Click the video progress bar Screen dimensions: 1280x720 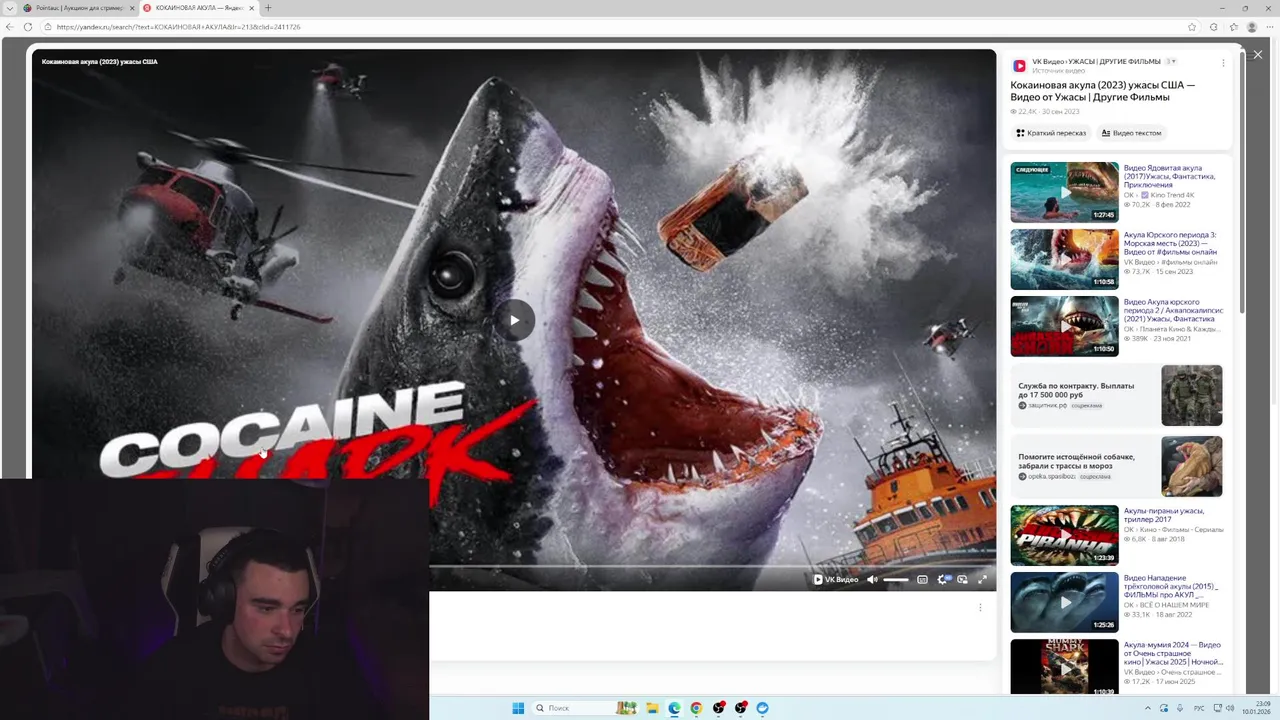(x=713, y=567)
